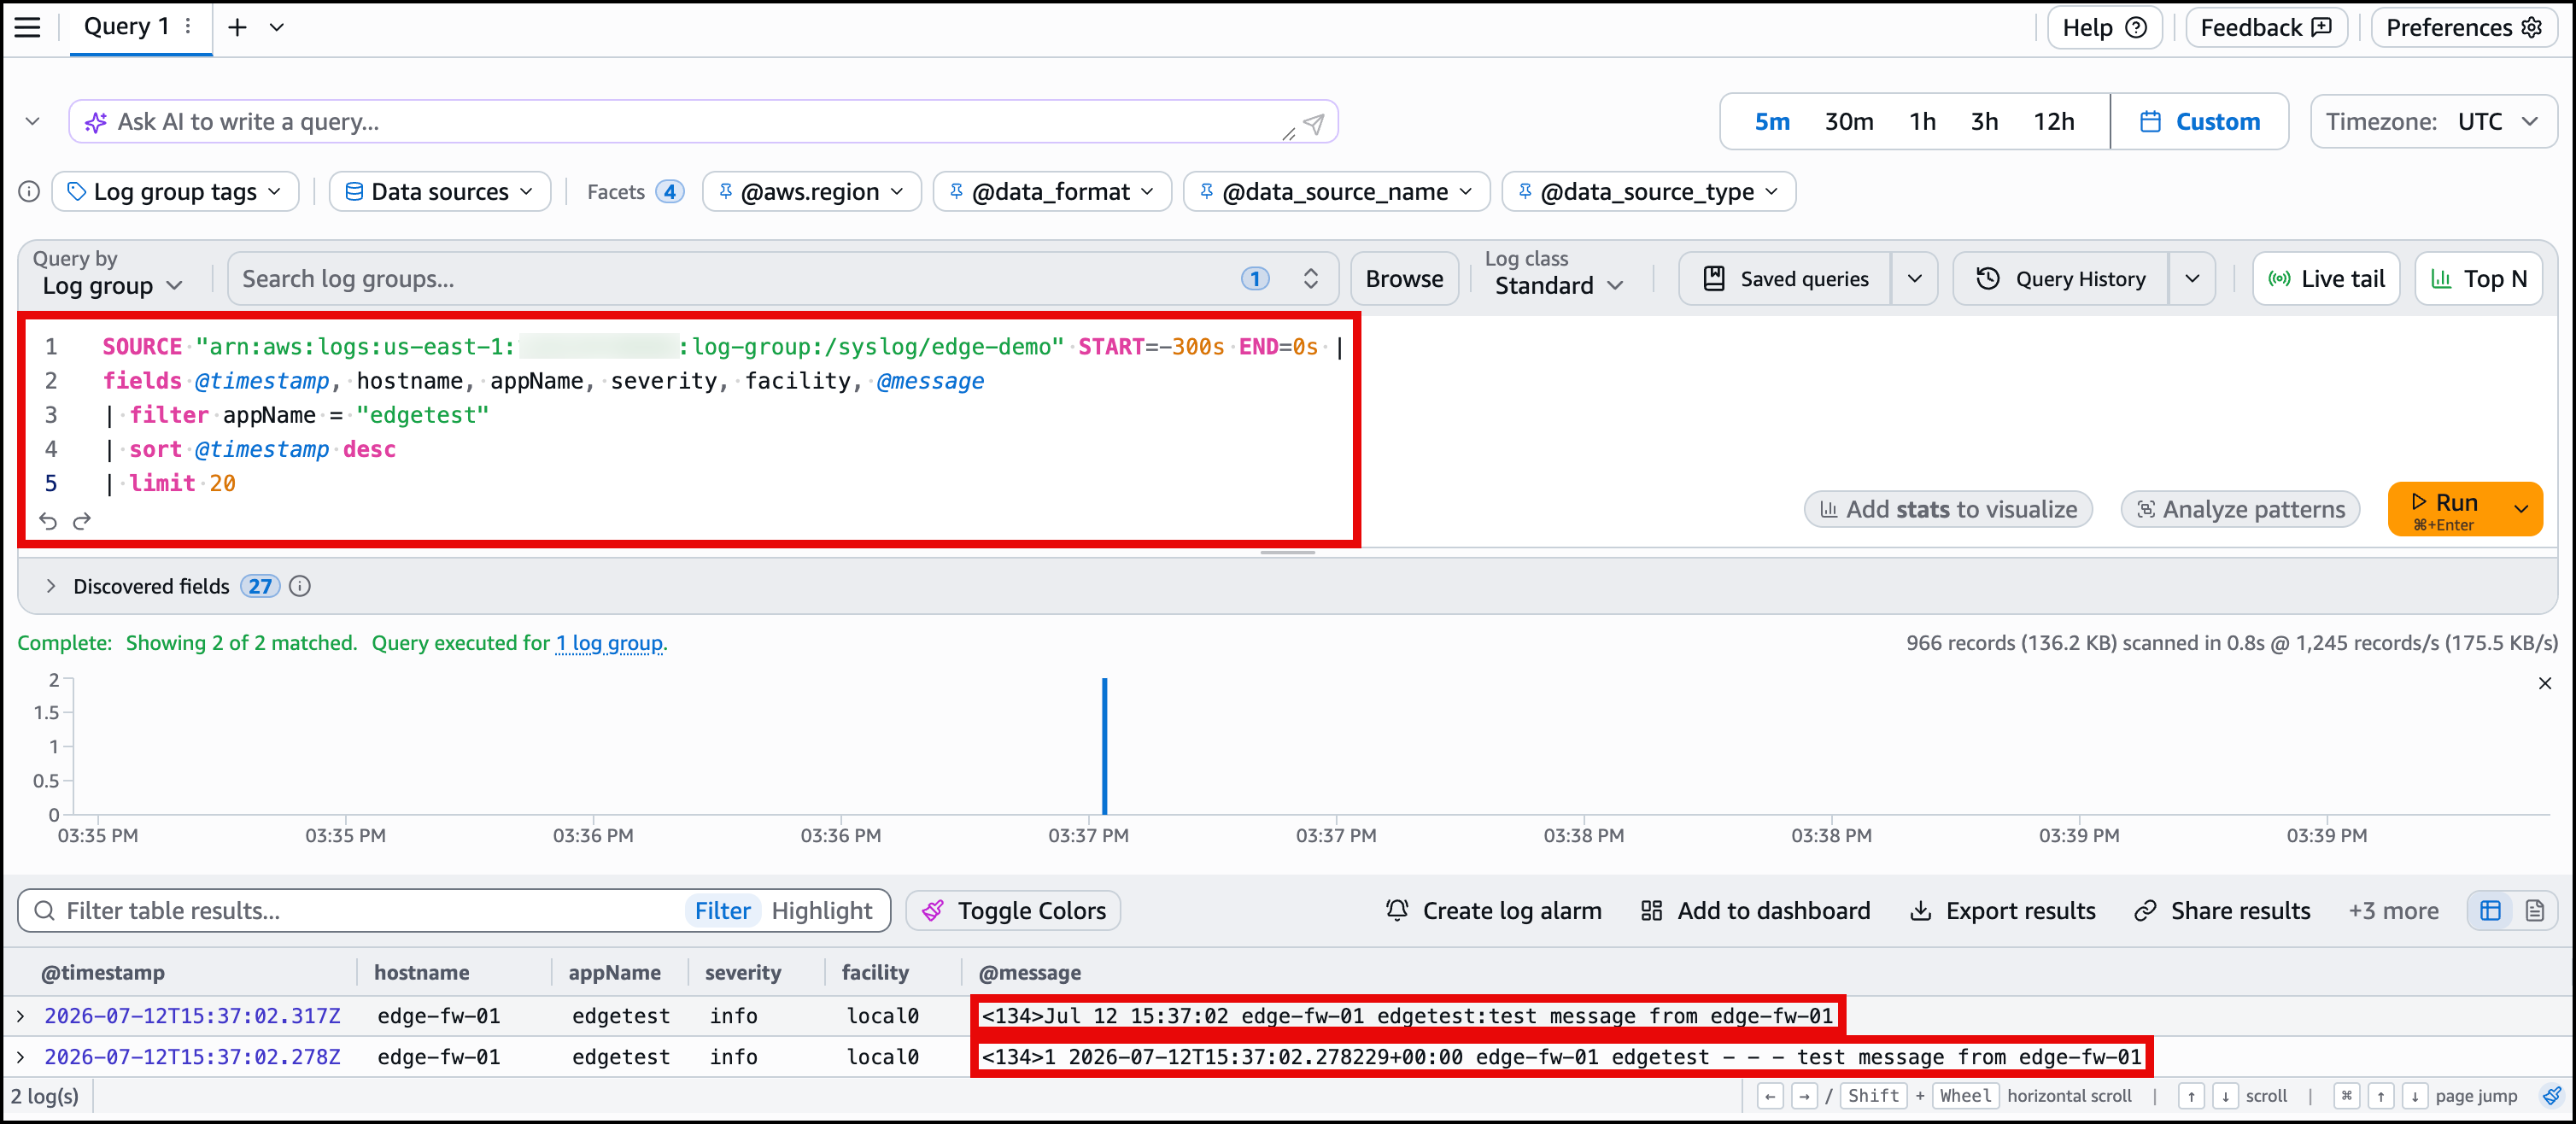The image size is (2576, 1124).
Task: Change the Query by Log group selector
Action: (112, 285)
